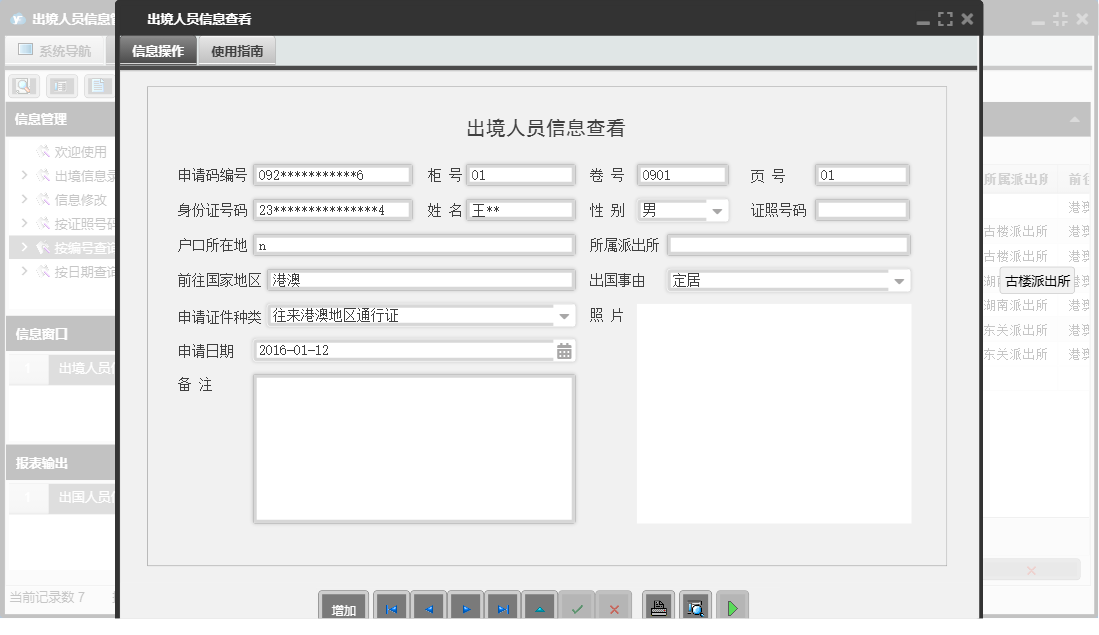The width and height of the screenshot is (1099, 635).
Task: Expand the 性别 dropdown
Action: point(717,211)
